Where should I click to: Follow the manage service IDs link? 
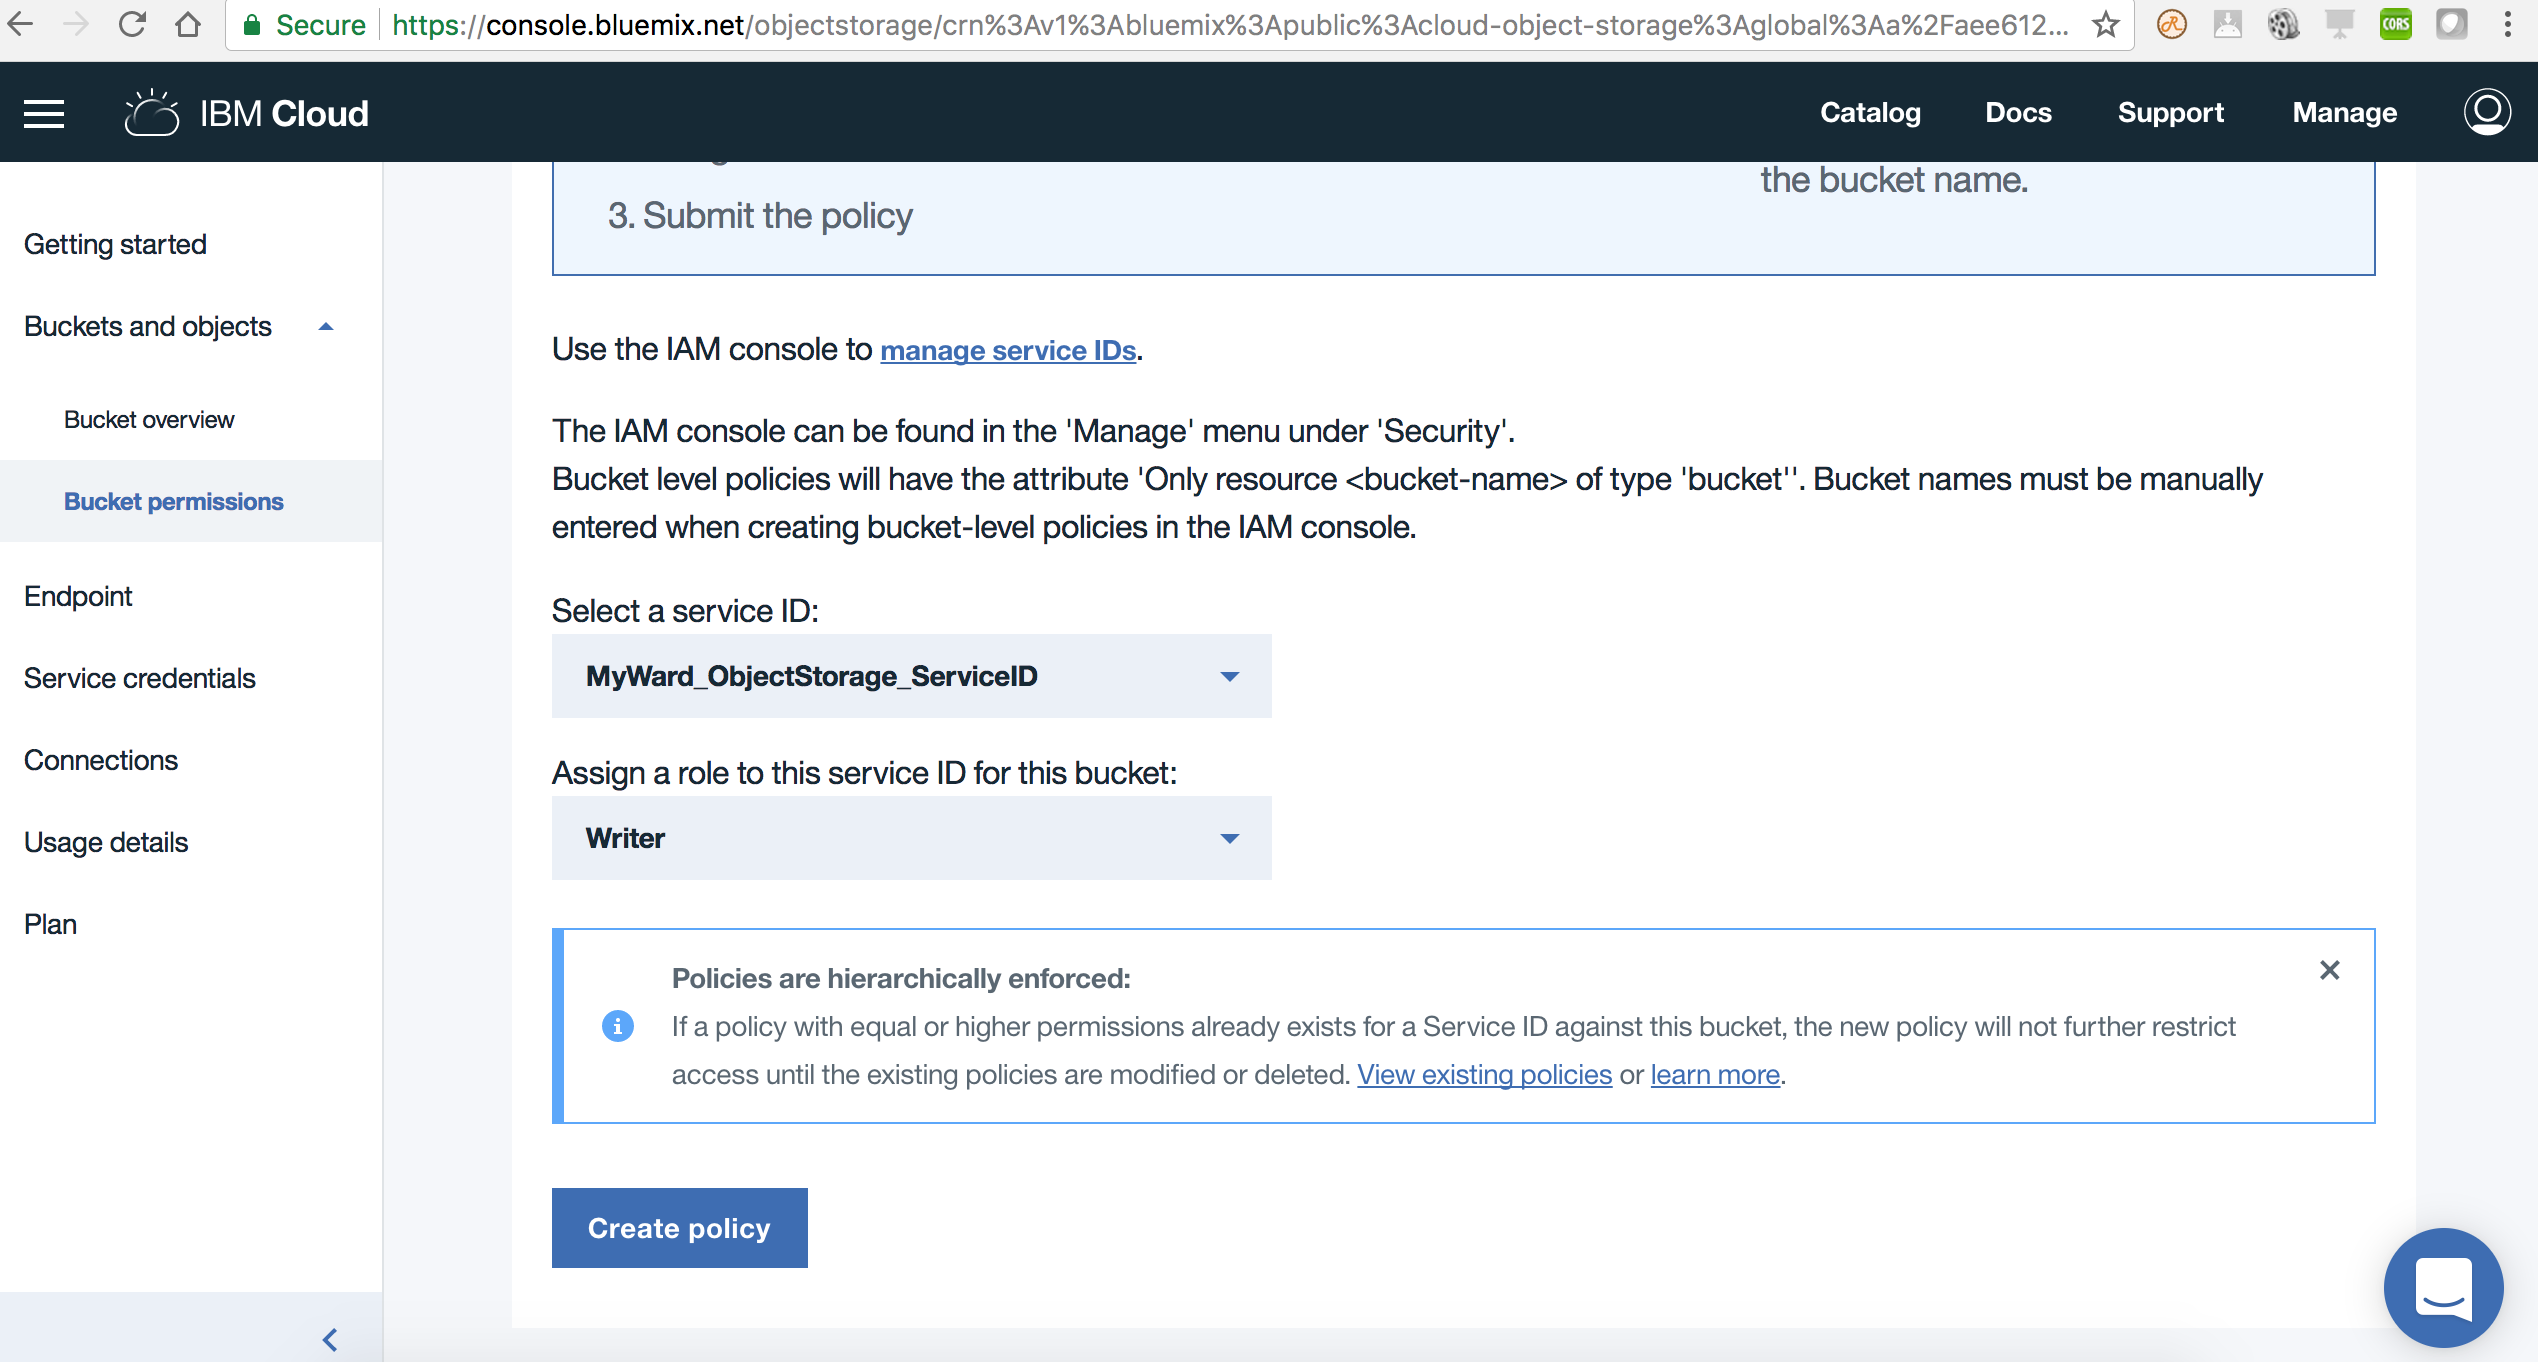click(x=1008, y=350)
